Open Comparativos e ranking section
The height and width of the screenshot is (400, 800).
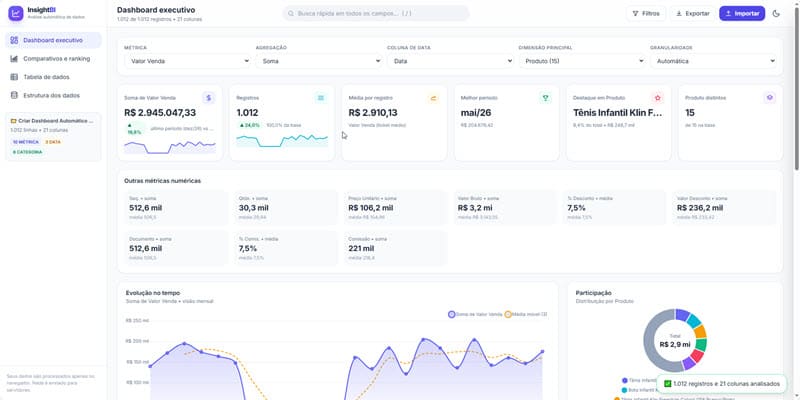[x=53, y=59]
